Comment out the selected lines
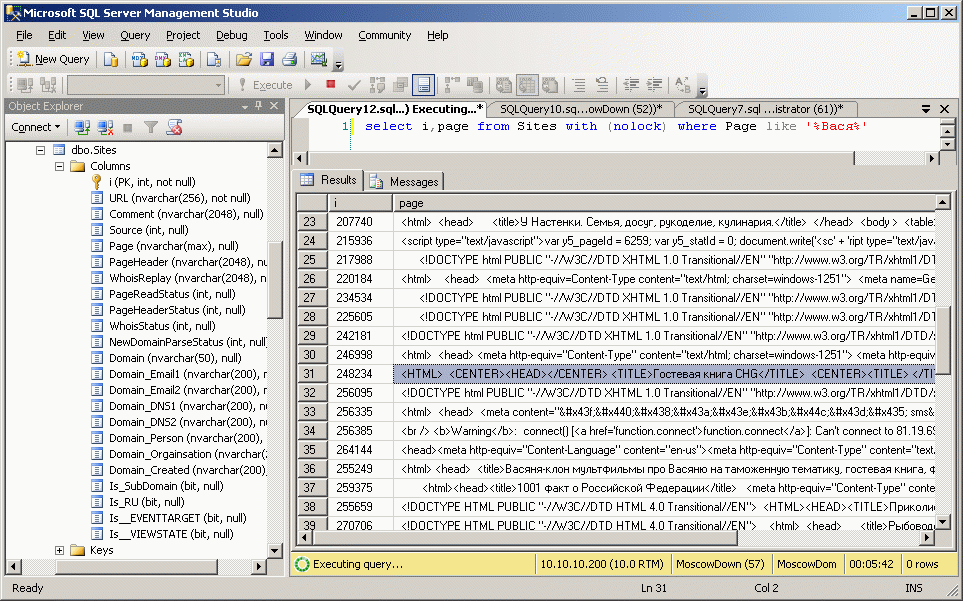Viewport: 963px width, 601px height. click(579, 85)
